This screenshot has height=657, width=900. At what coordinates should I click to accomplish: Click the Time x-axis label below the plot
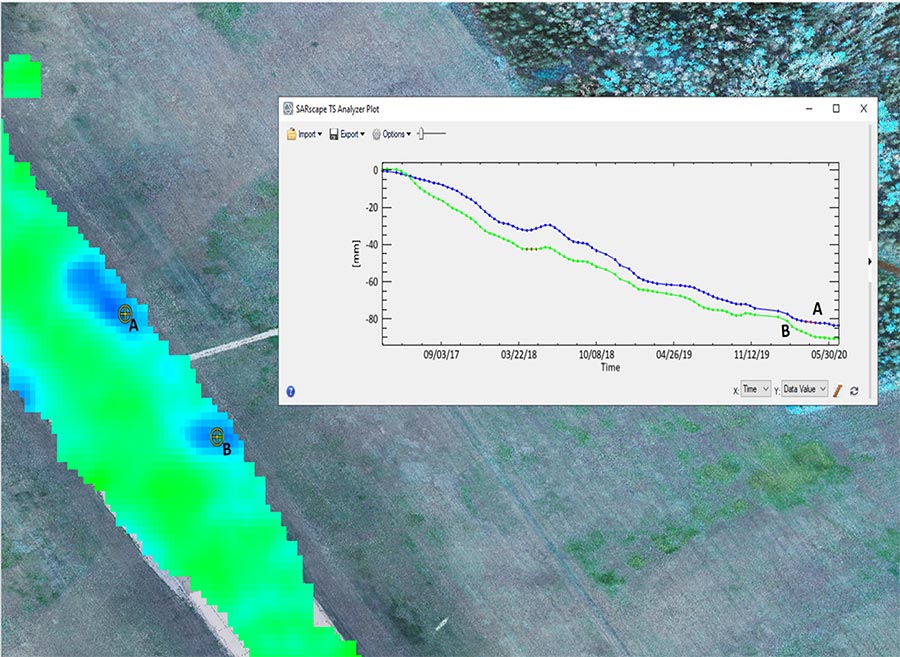(x=610, y=367)
